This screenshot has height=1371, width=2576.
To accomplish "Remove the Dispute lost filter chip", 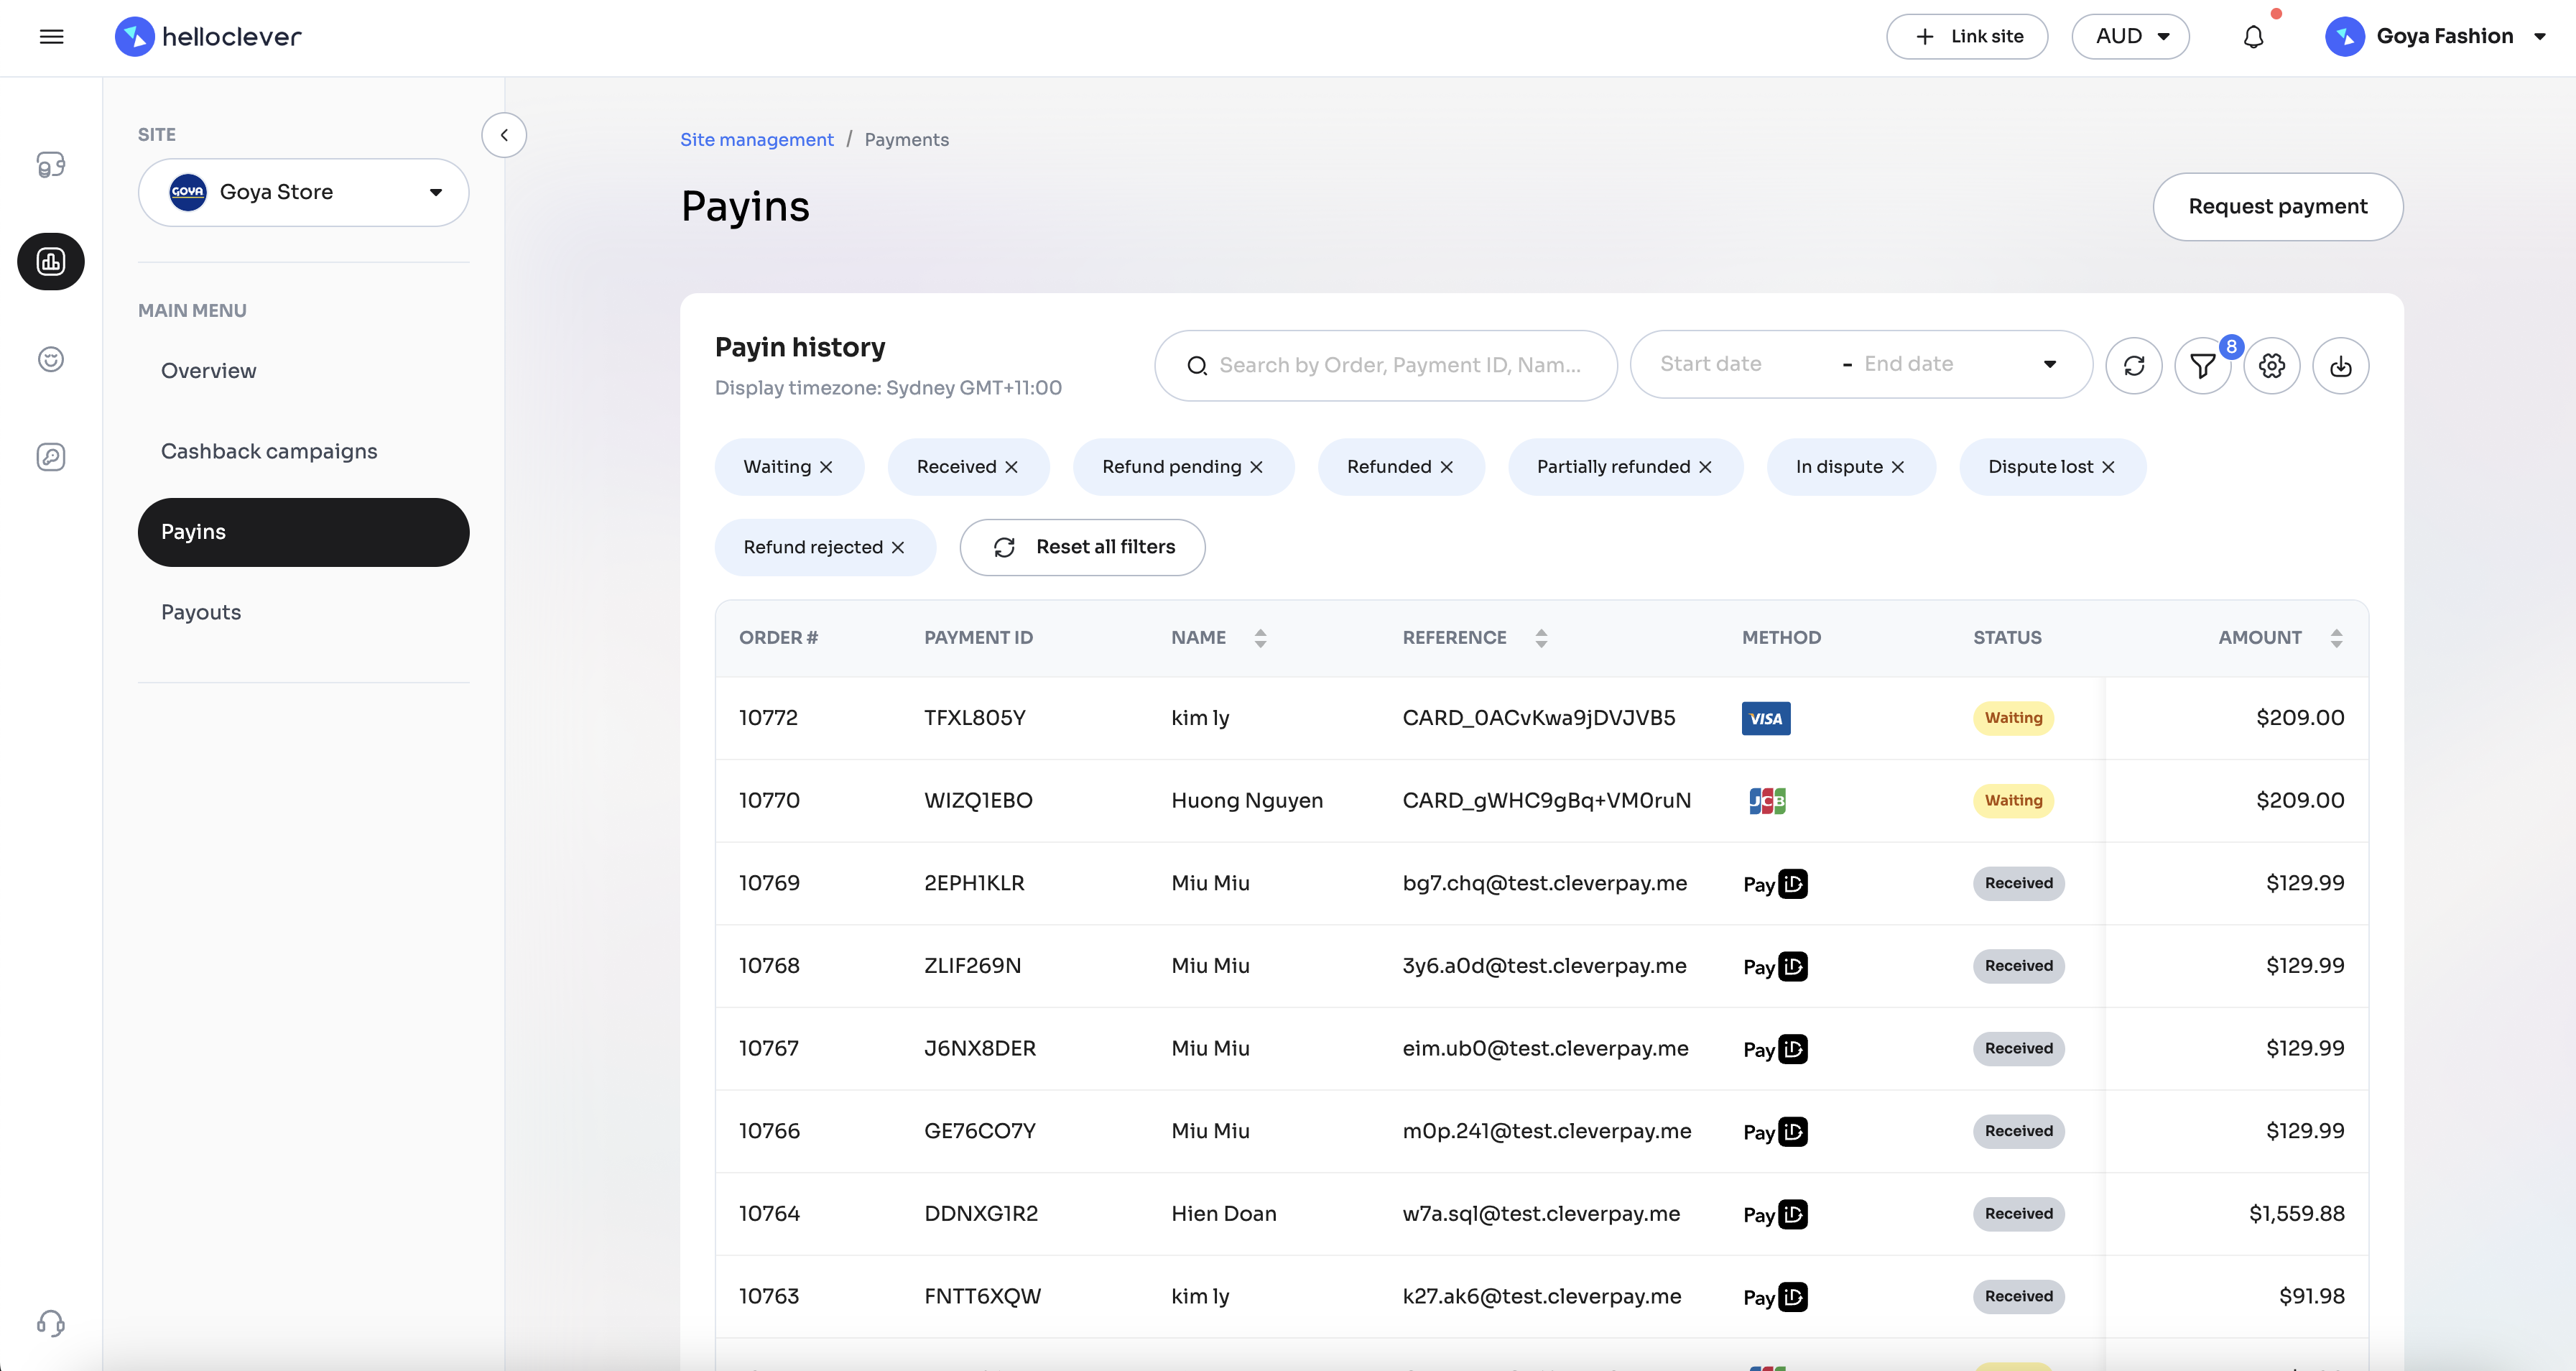I will click(2108, 467).
